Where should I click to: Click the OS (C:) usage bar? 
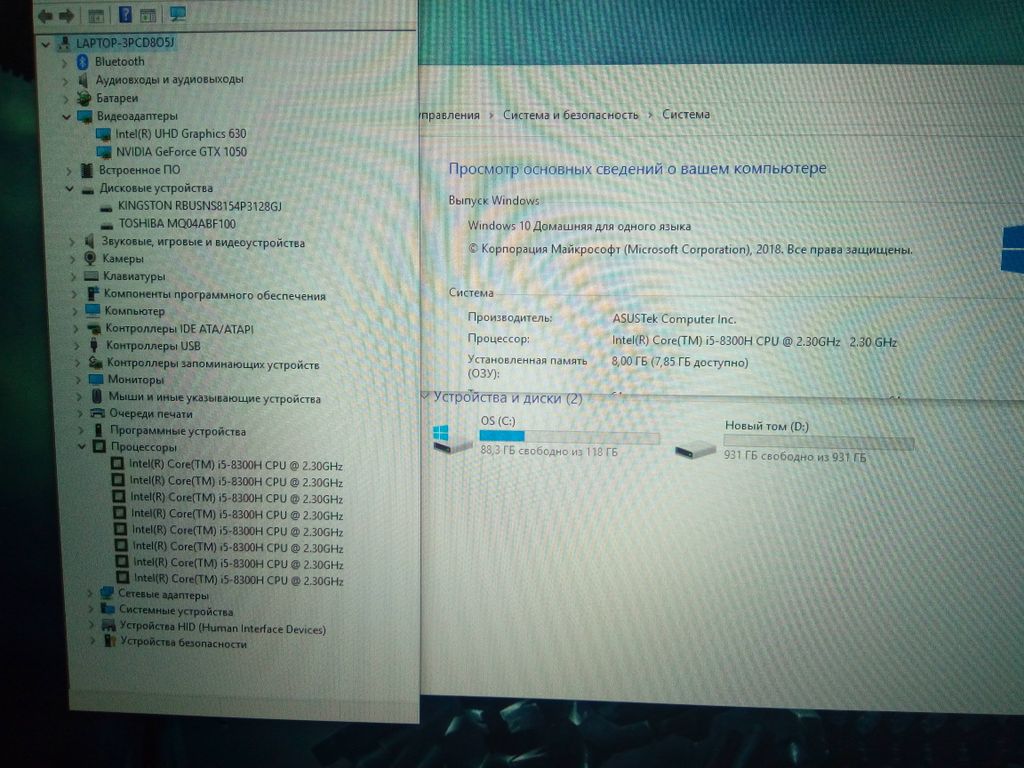point(569,436)
